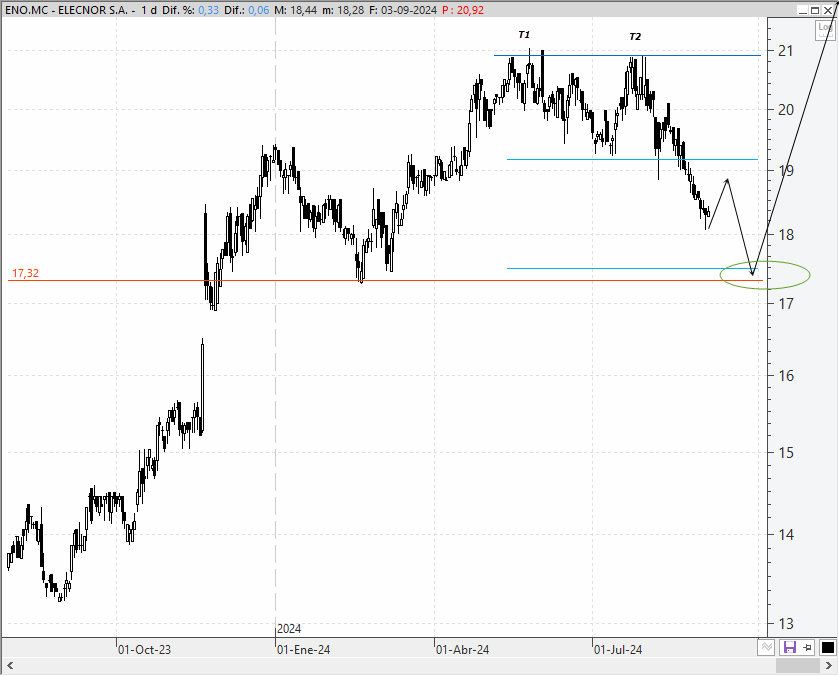
Task: Click the double-chevron collapse button below the chart
Action: click(x=766, y=647)
